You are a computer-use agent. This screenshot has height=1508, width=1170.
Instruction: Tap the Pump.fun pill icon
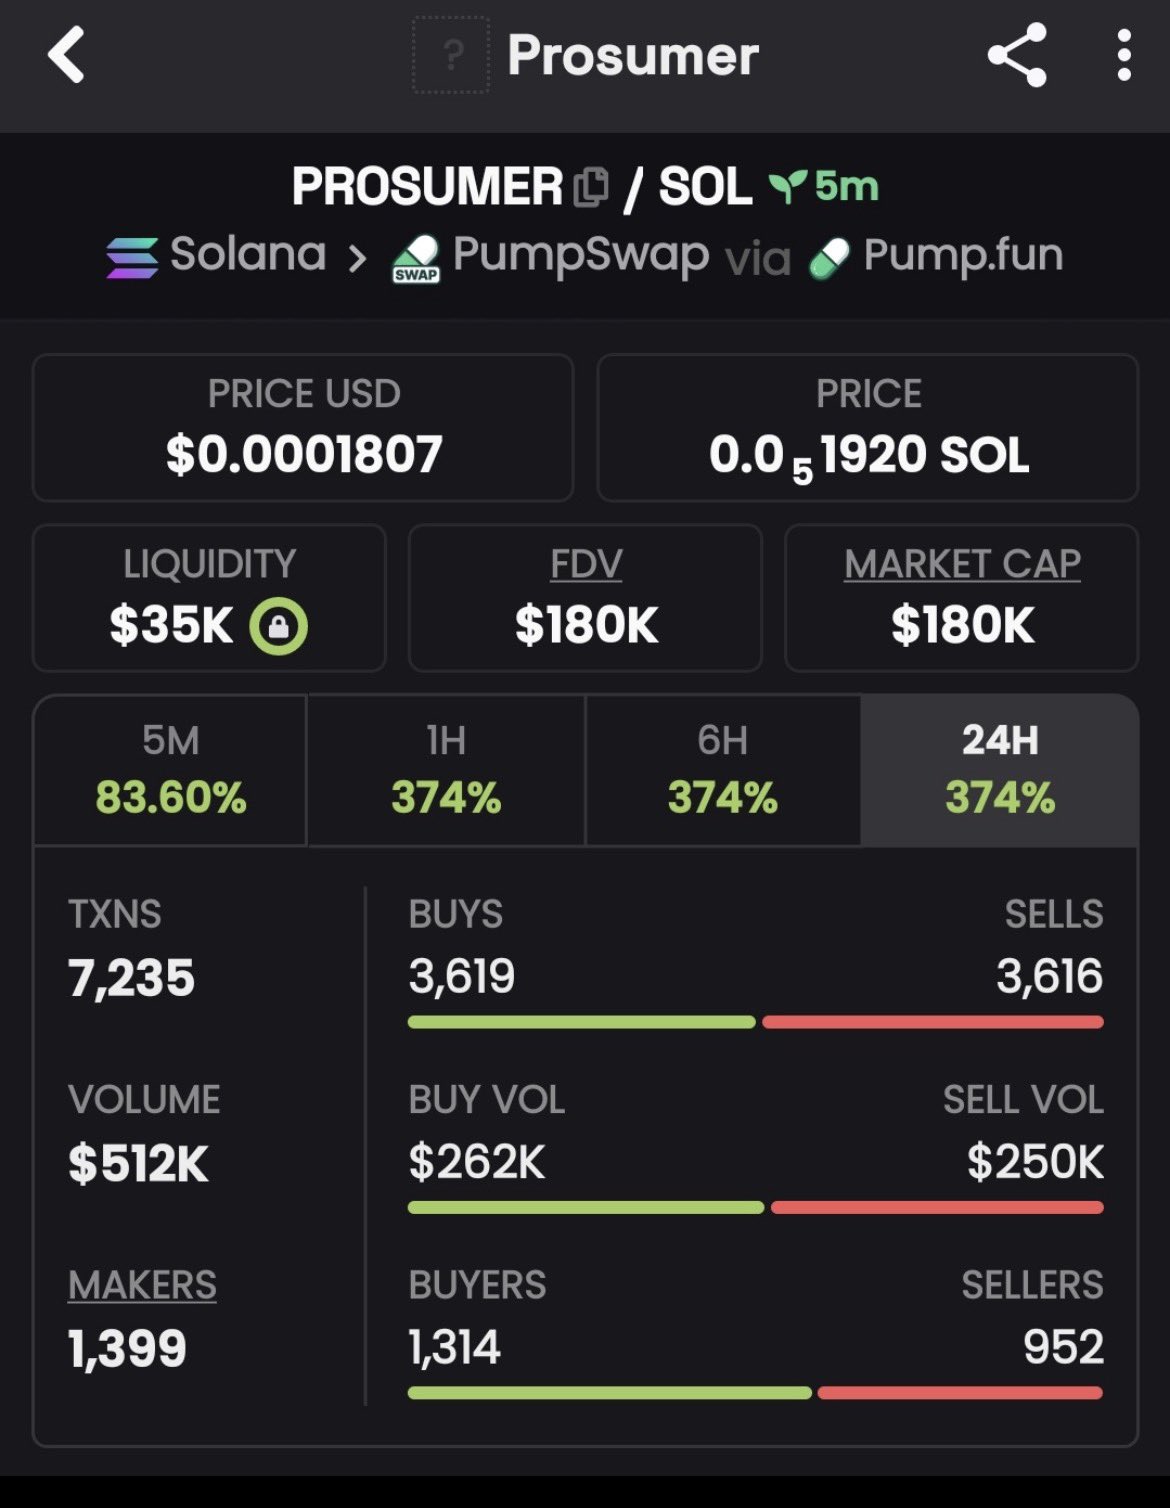(829, 258)
